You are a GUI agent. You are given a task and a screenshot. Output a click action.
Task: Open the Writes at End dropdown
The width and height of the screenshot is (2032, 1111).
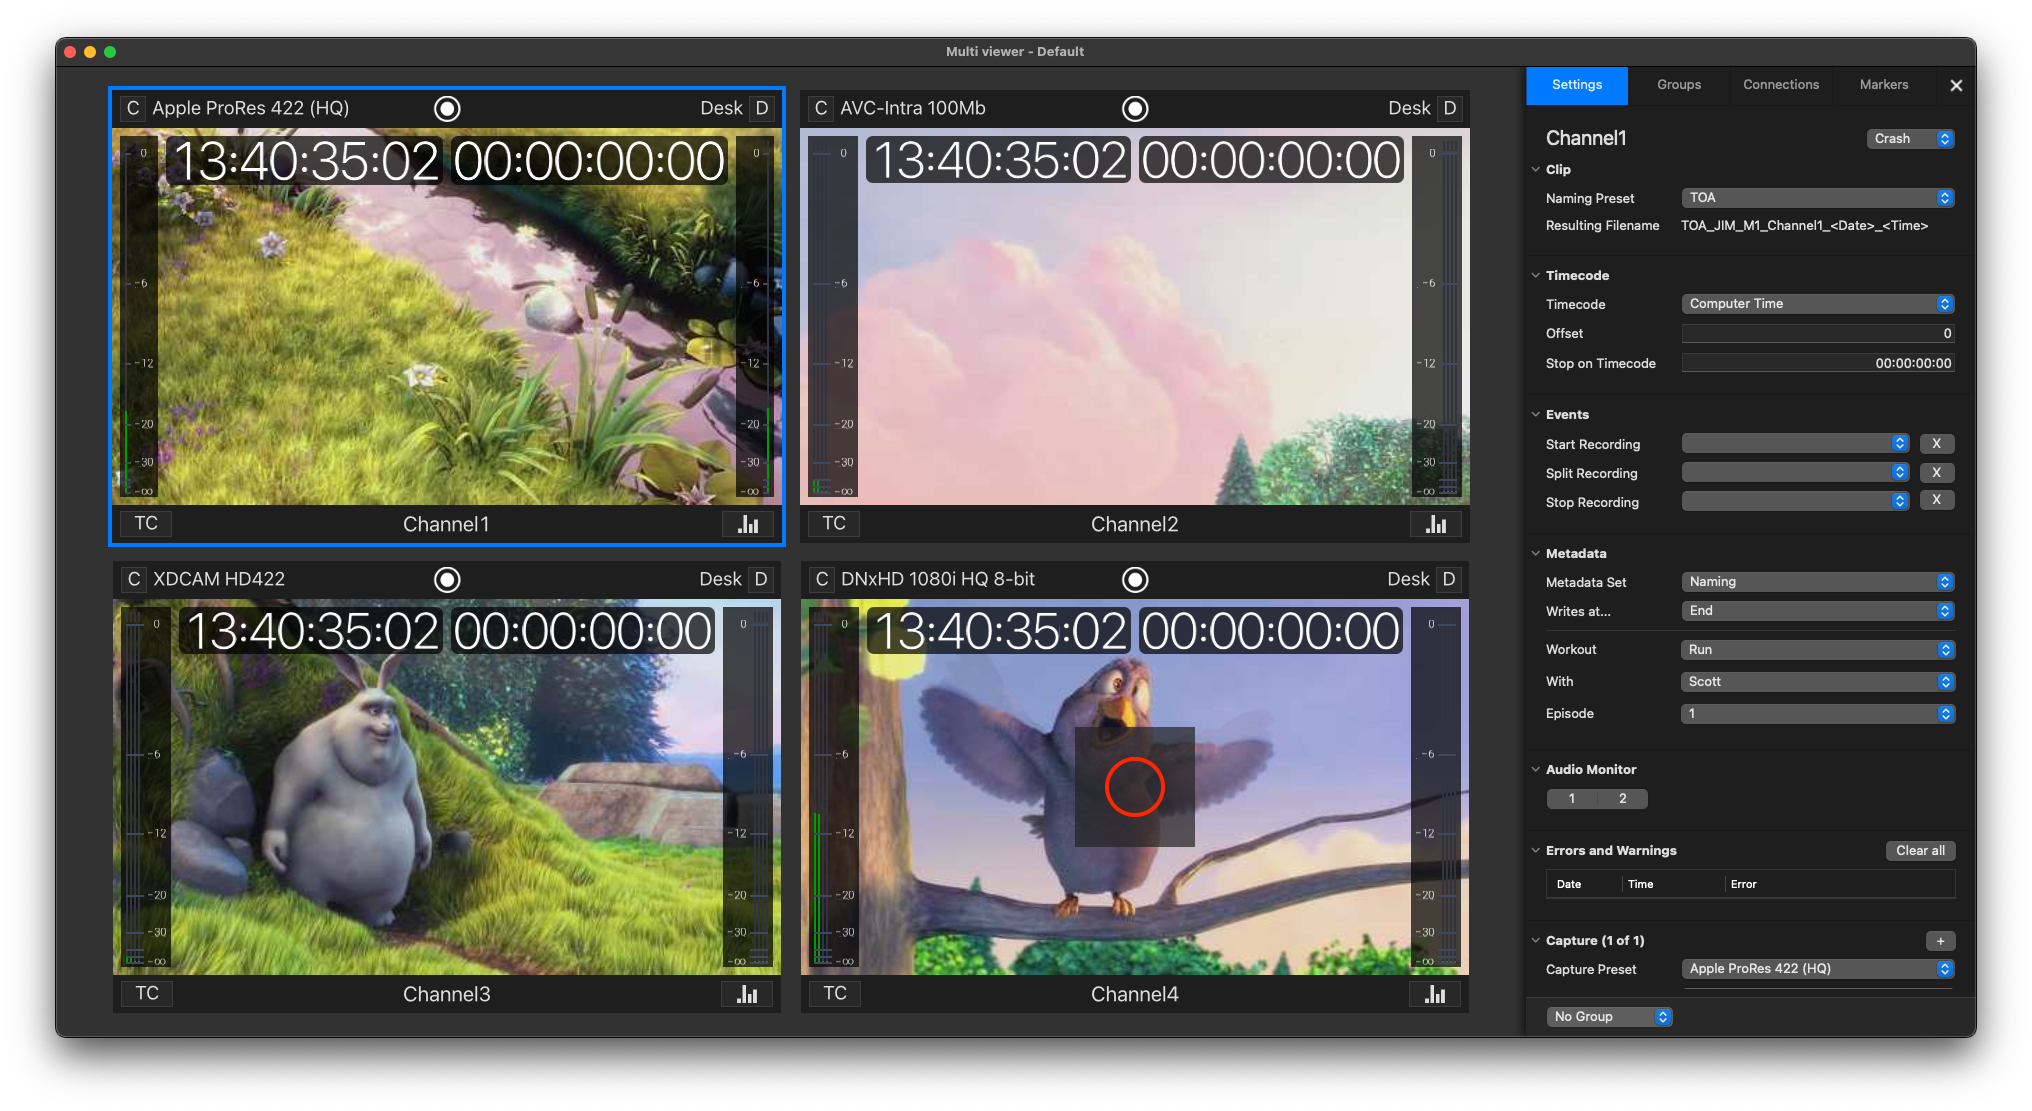coord(1817,611)
